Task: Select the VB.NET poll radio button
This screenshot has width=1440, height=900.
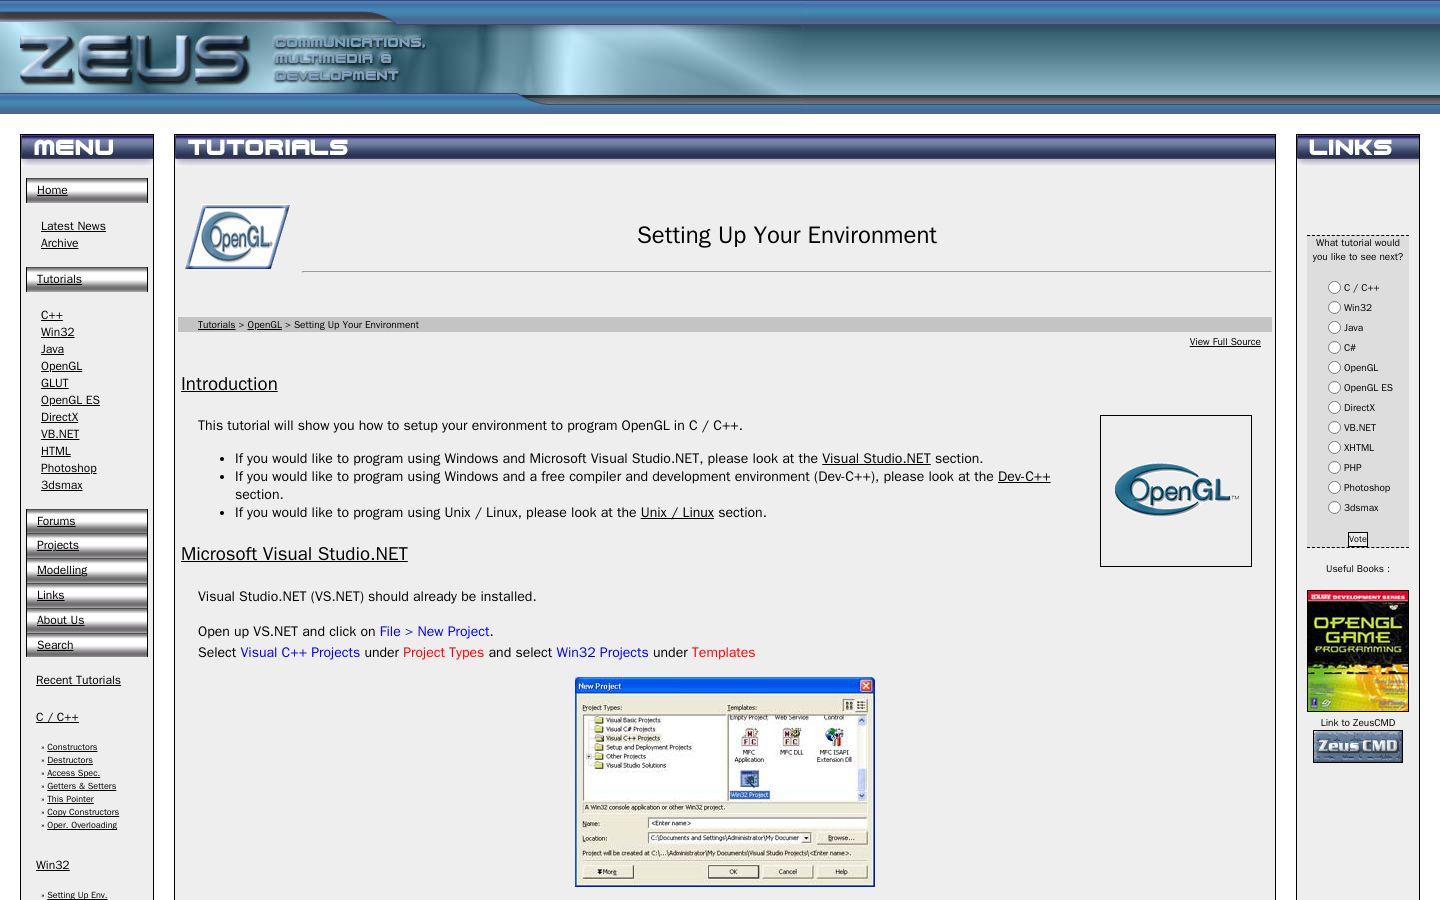Action: pyautogui.click(x=1334, y=428)
